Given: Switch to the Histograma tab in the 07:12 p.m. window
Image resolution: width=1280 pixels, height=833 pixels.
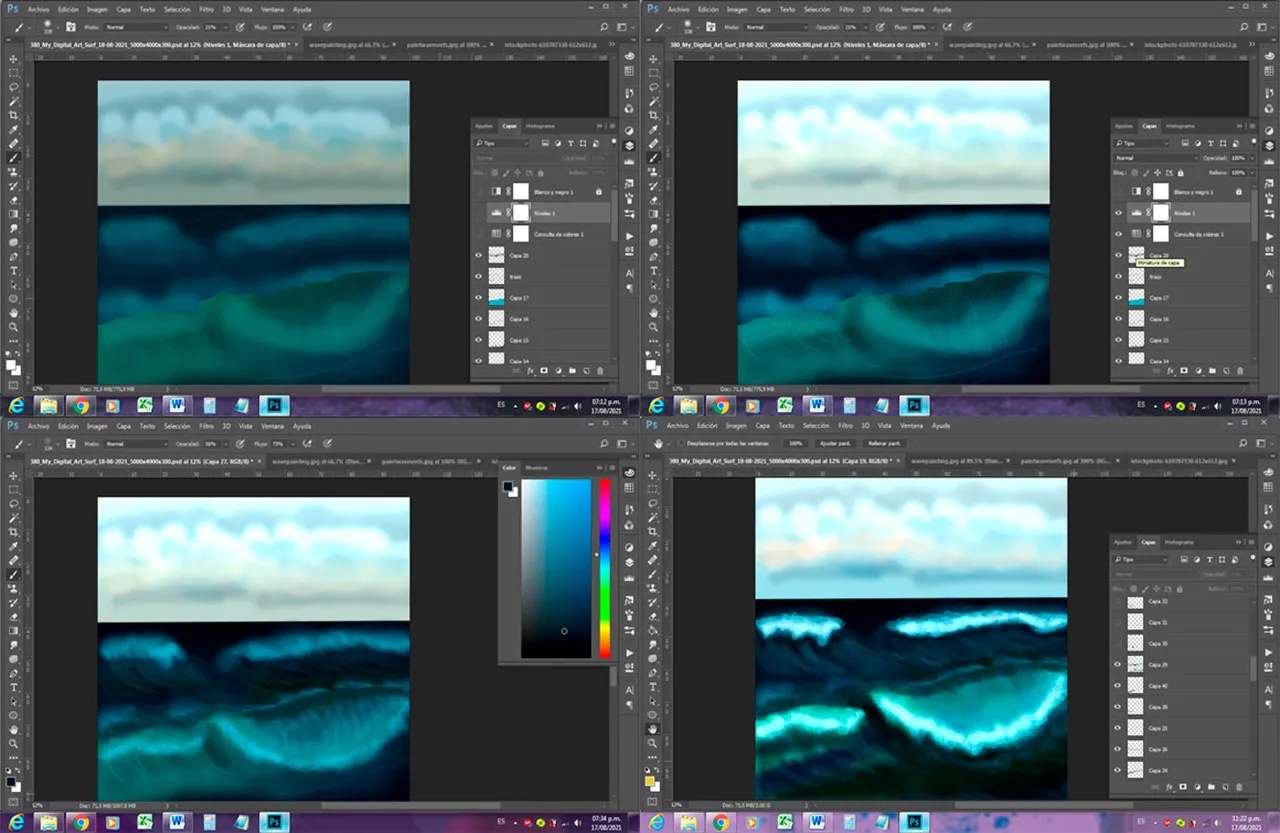Looking at the screenshot, I should 540,126.
